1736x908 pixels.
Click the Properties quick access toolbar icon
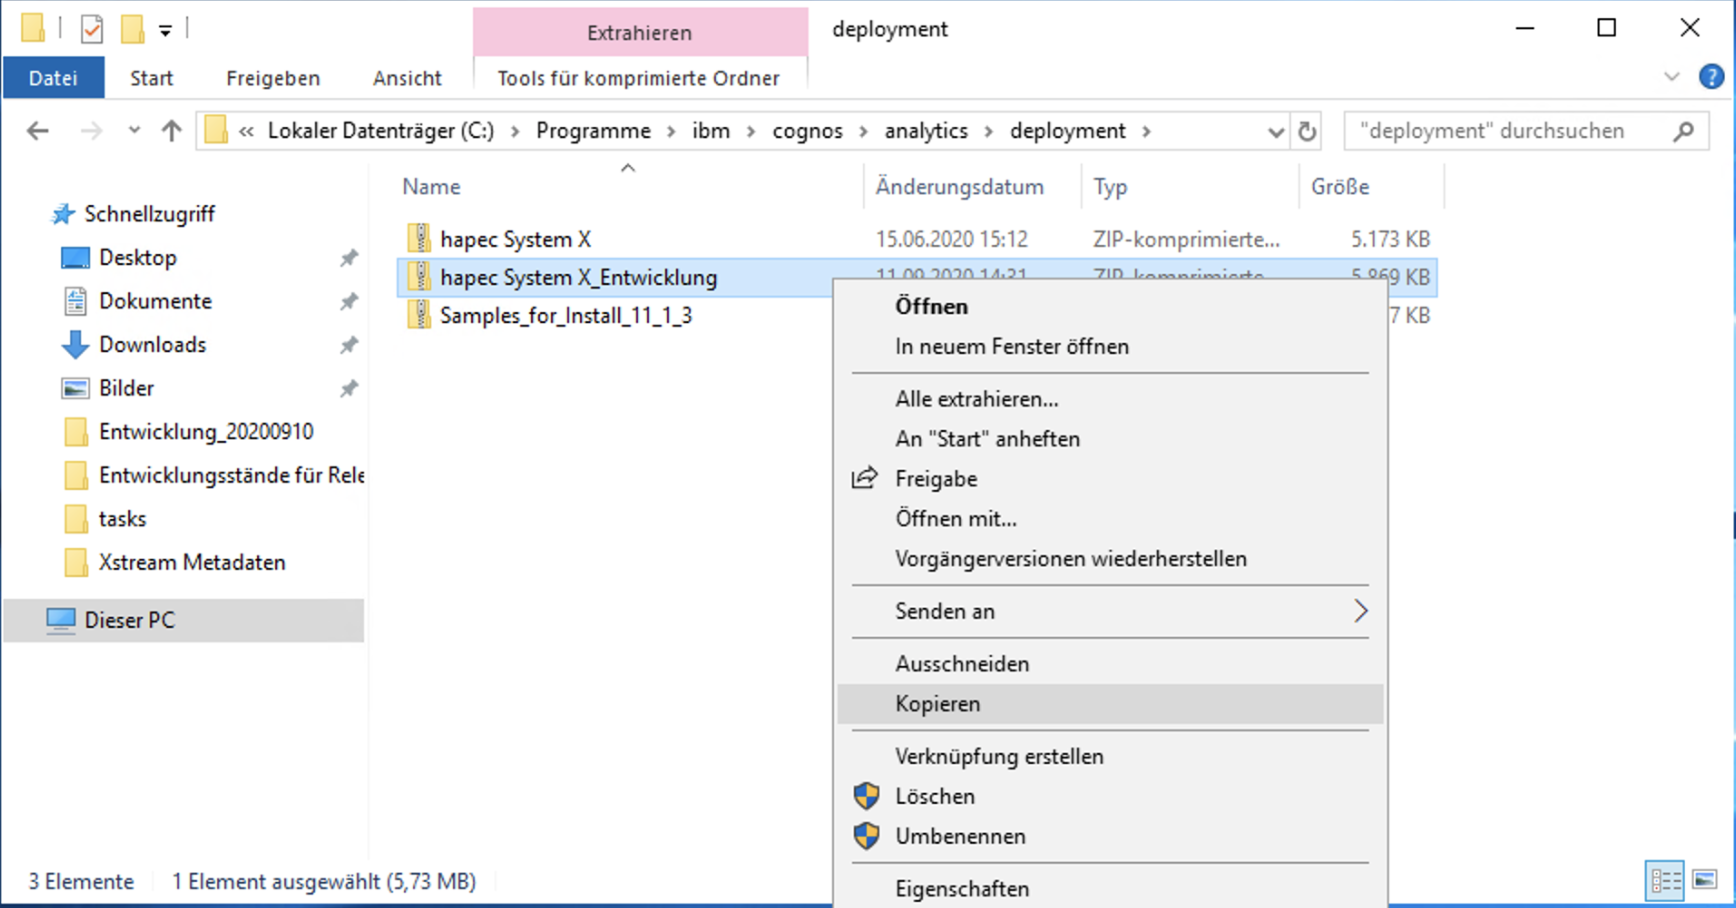(x=92, y=29)
